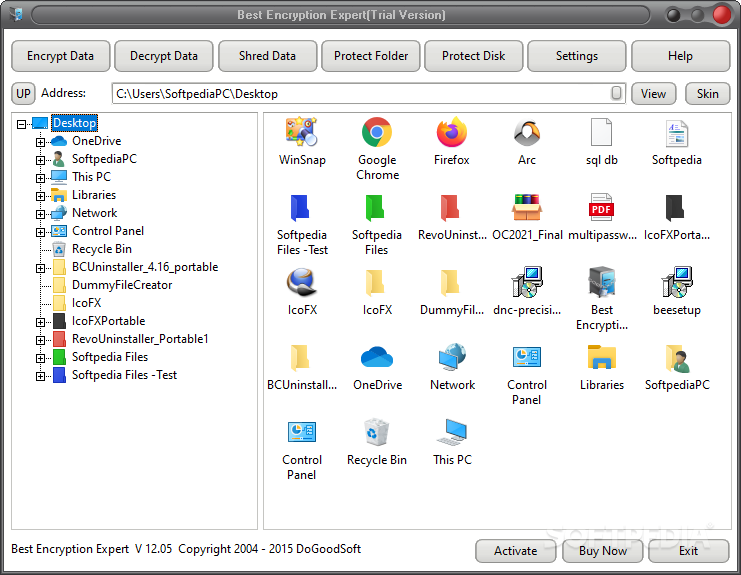
Task: Select the OC2021_Final archive icon
Action: click(x=526, y=207)
